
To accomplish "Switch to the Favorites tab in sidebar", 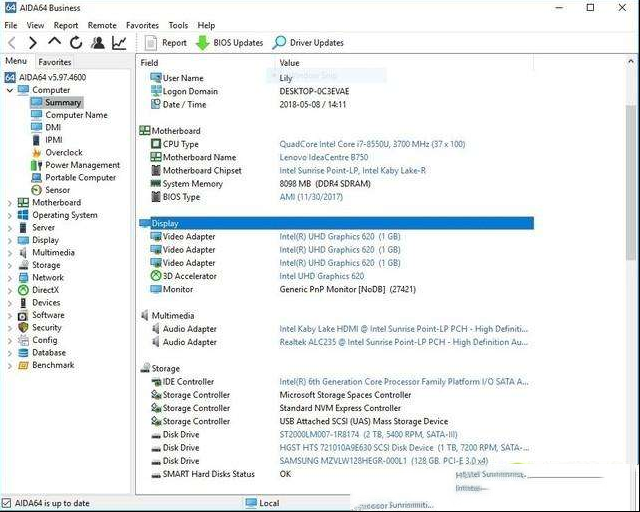I will point(55,62).
